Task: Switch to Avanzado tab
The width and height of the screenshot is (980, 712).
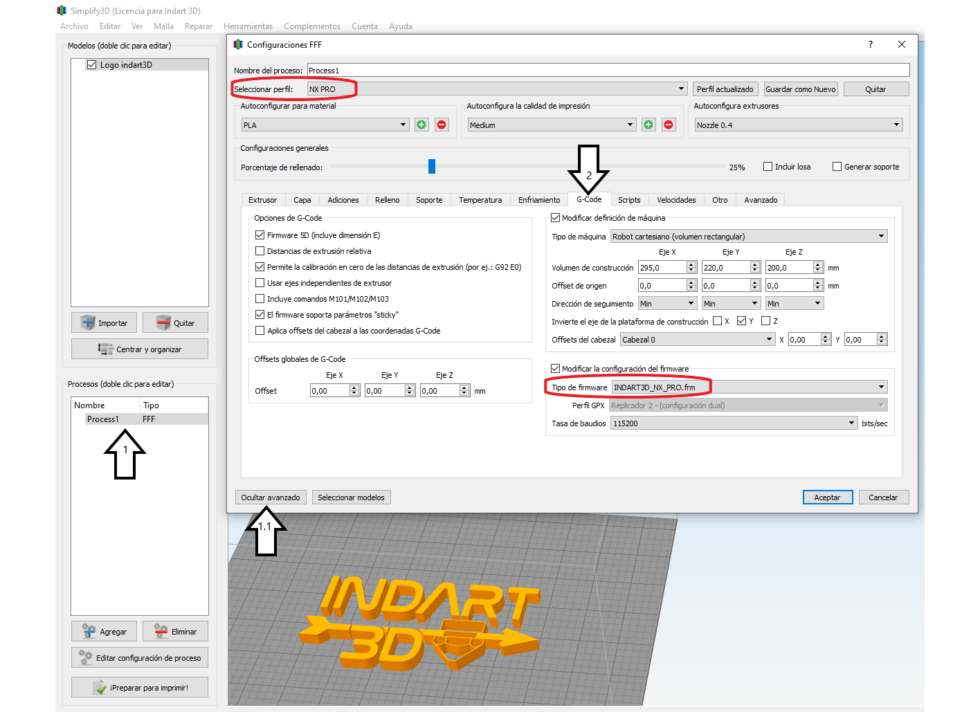Action: pos(761,200)
